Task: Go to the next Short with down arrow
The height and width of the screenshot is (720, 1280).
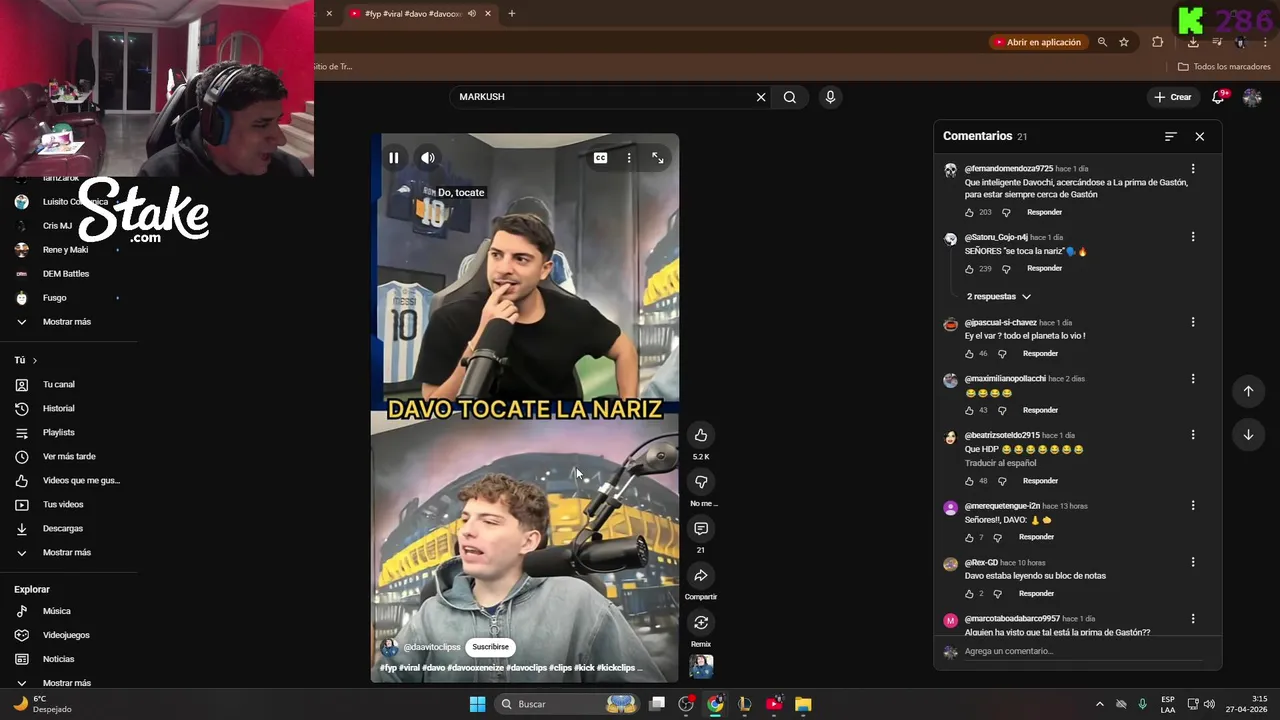Action: point(1248,435)
